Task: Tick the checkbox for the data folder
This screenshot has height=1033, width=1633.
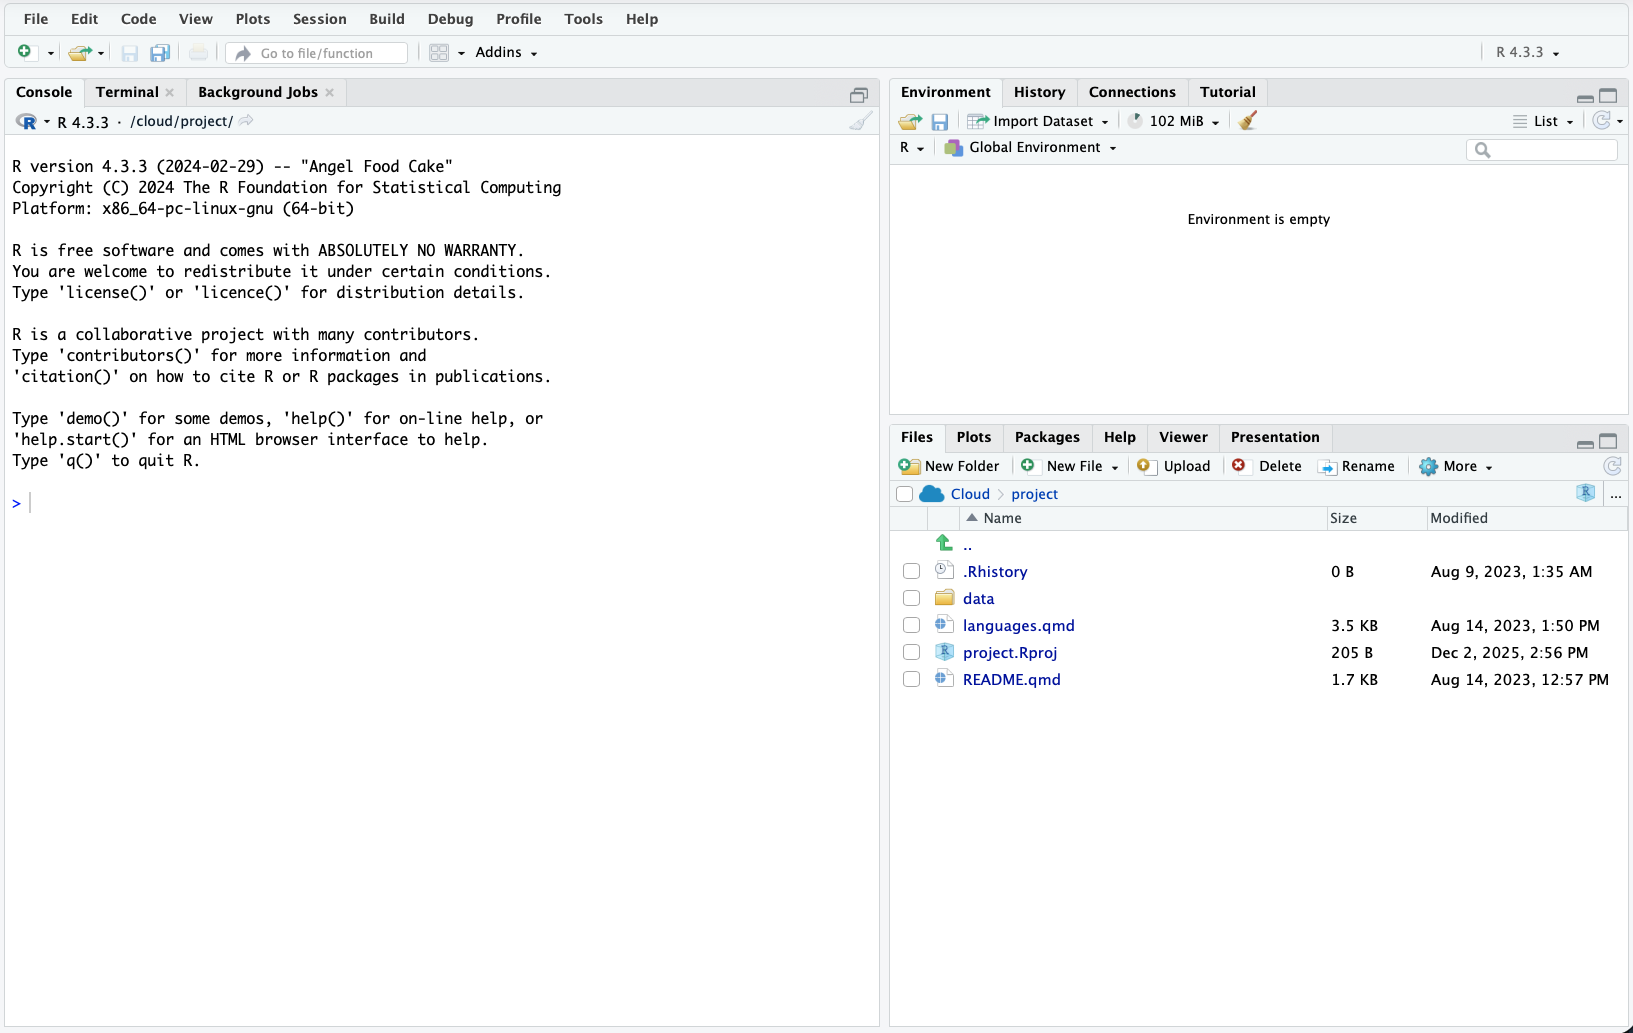Action: (x=911, y=598)
